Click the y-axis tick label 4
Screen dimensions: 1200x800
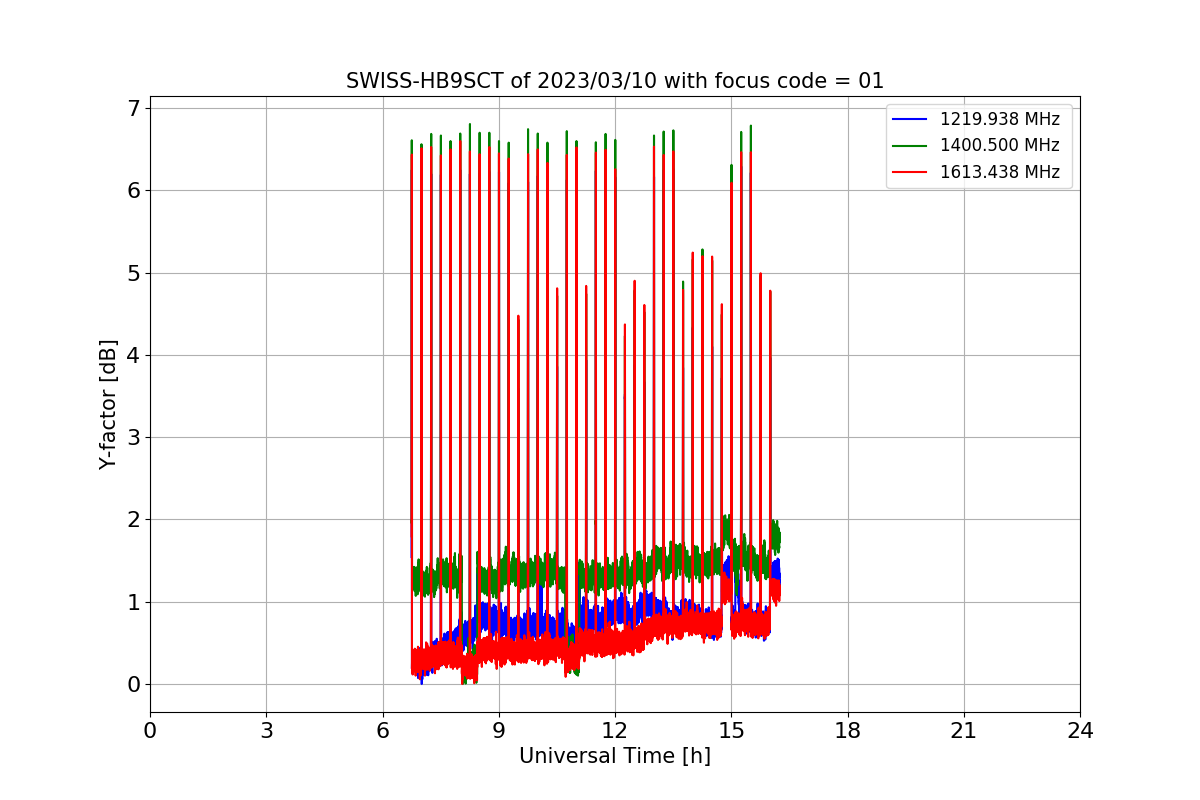(x=133, y=355)
